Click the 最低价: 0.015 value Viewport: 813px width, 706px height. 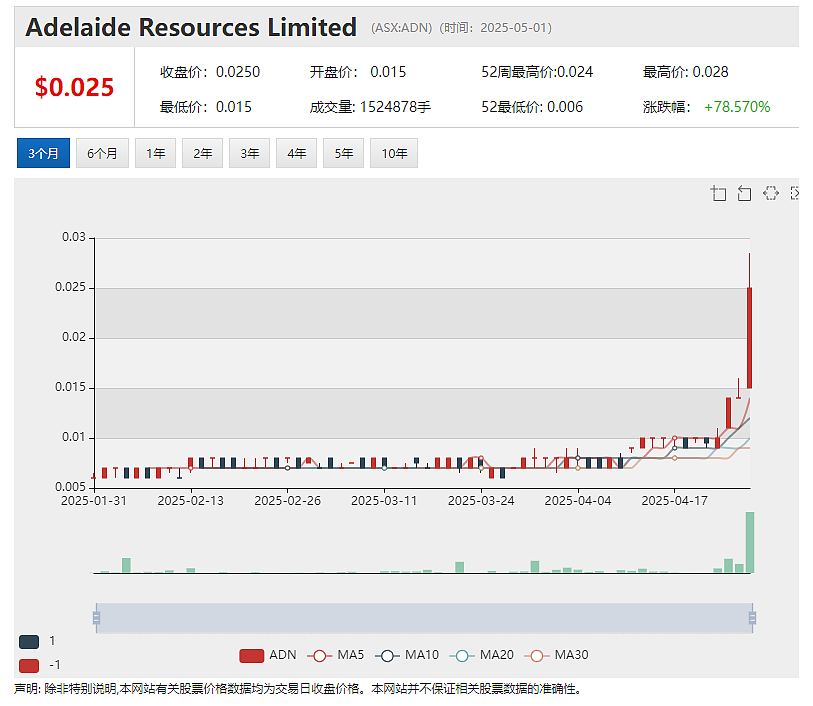pyautogui.click(x=205, y=107)
